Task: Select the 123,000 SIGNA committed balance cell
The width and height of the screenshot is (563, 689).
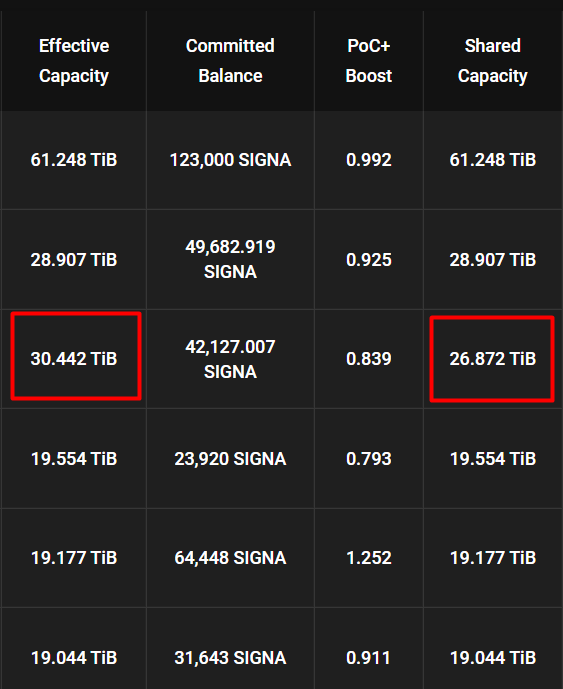Action: (x=230, y=160)
